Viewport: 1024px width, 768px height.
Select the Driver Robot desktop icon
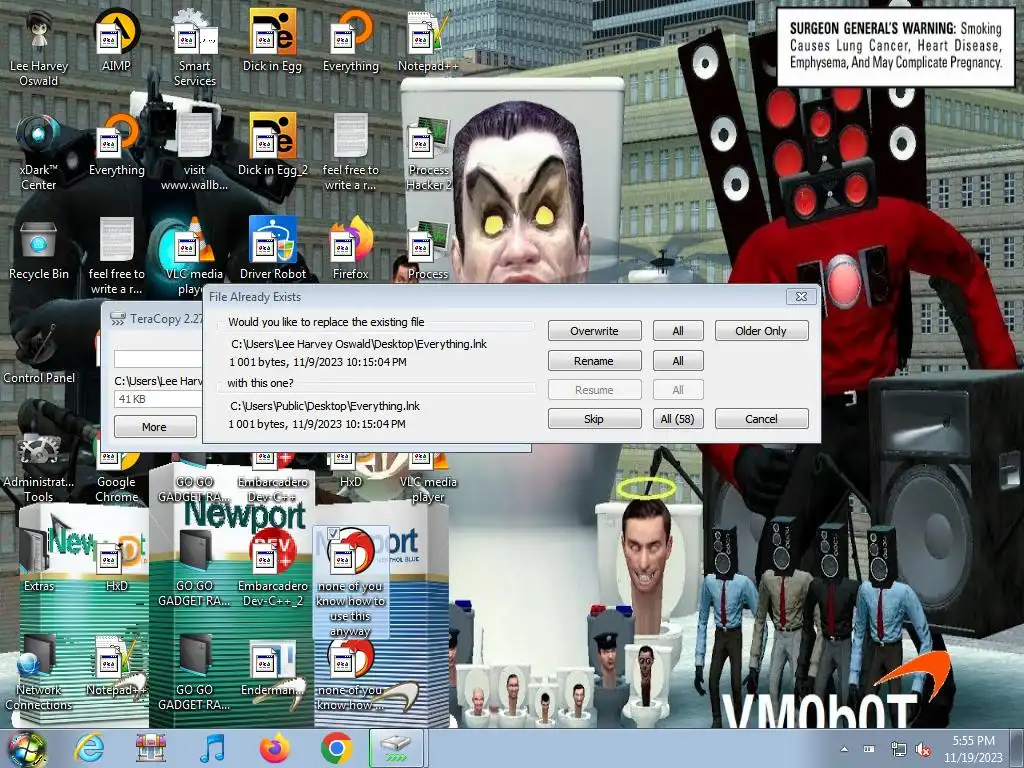point(272,249)
